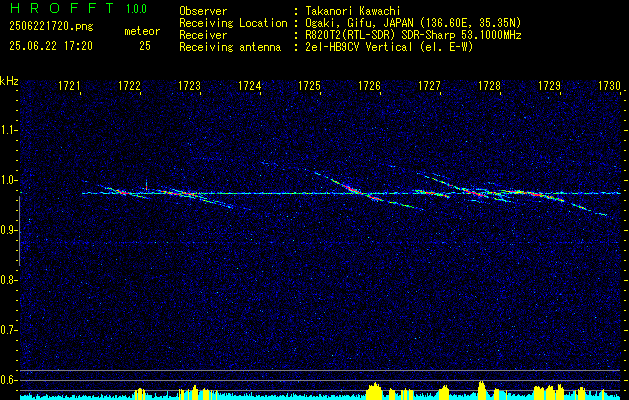The height and width of the screenshot is (400, 629).
Task: Click the Receiving Location label
Action: pos(233,23)
